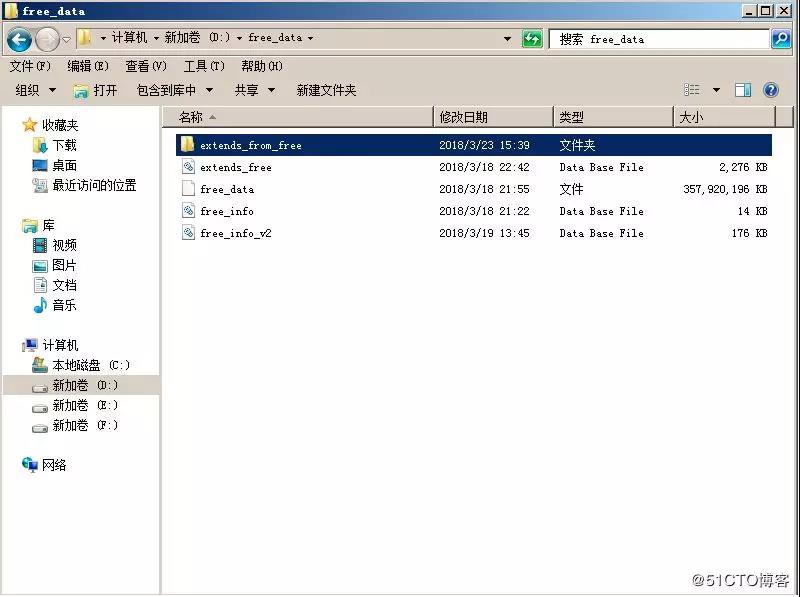Click the blue help question icon
The image size is (800, 597).
pyautogui.click(x=770, y=90)
